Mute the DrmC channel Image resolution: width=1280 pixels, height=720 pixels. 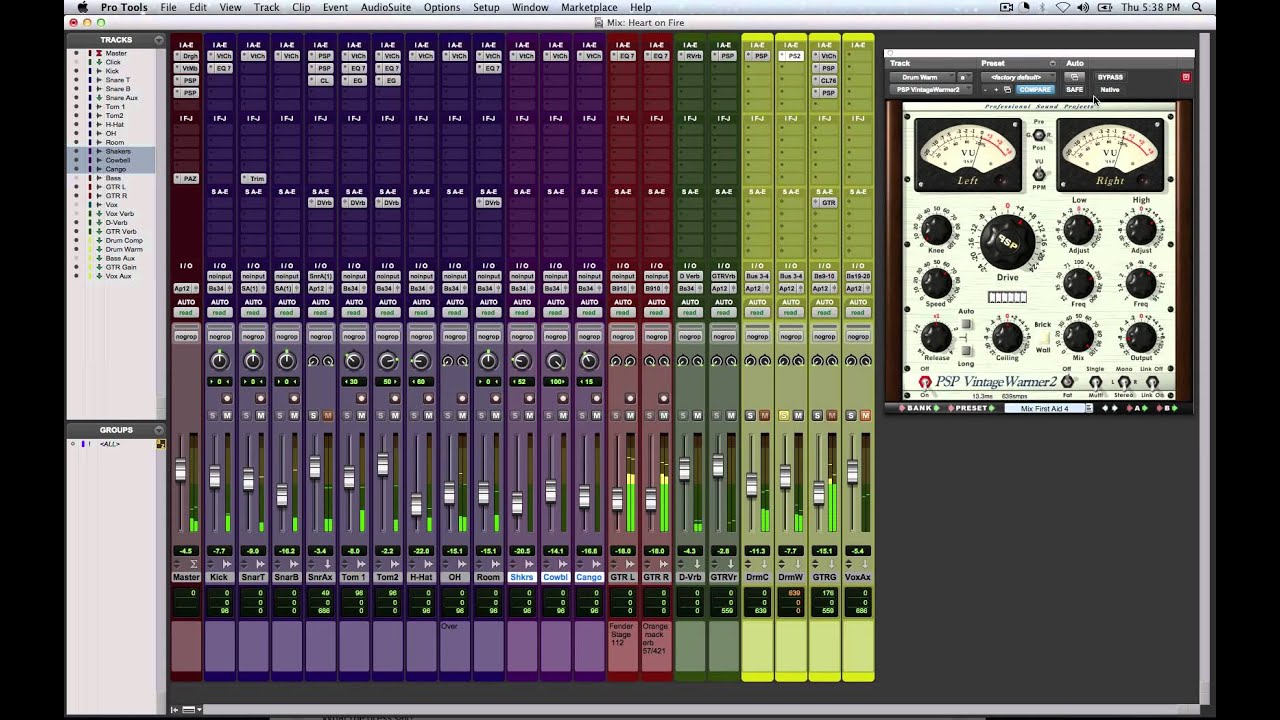[x=765, y=415]
